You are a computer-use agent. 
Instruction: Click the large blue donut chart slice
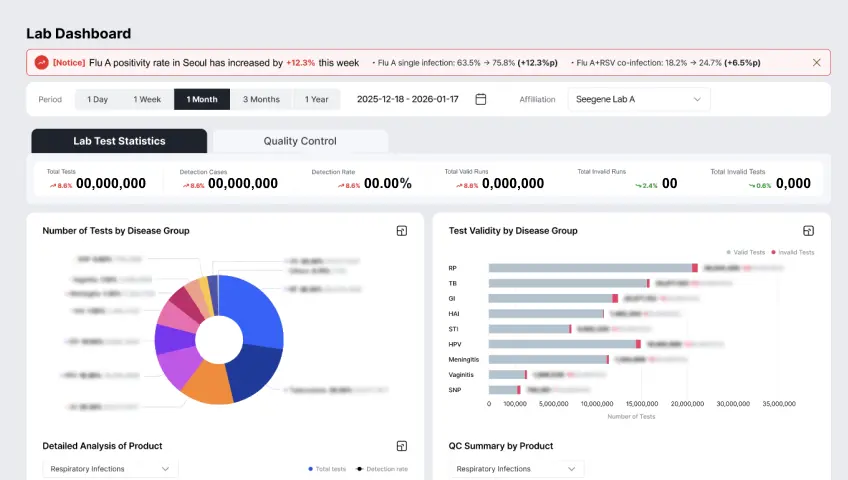click(x=254, y=308)
